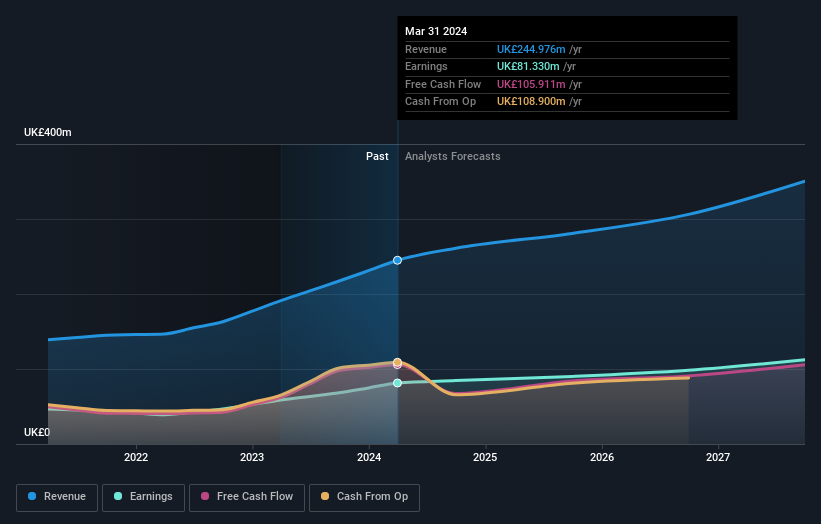Click the teal Earnings legend dot

pyautogui.click(x=118, y=496)
